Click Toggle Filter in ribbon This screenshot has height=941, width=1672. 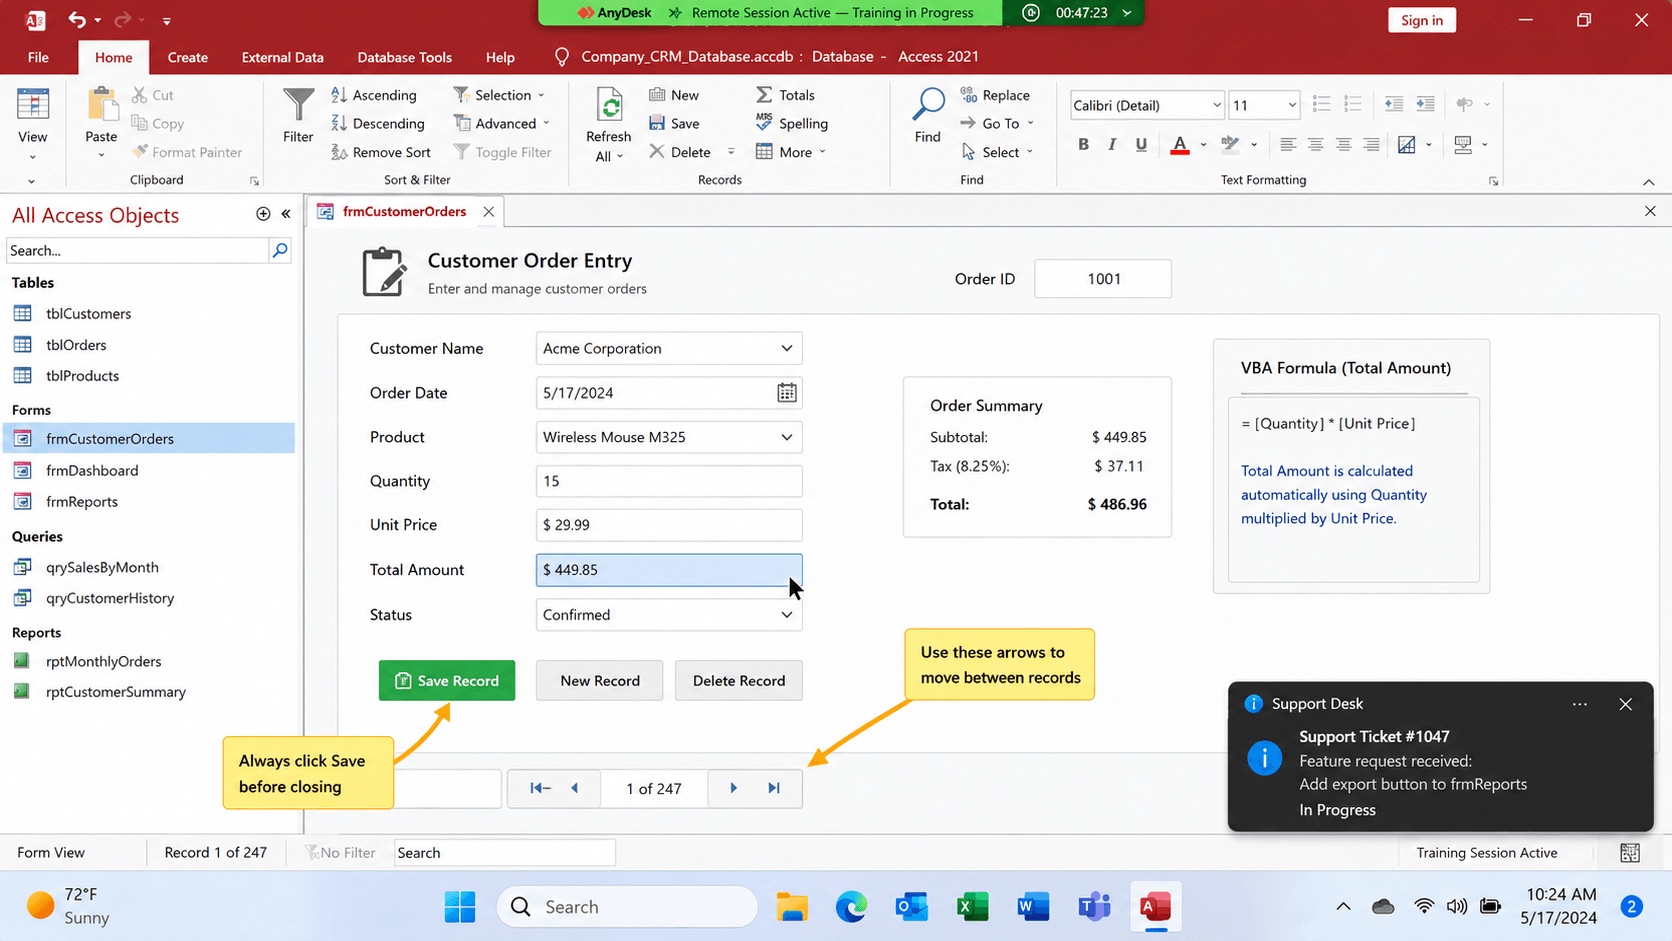pyautogui.click(x=502, y=152)
